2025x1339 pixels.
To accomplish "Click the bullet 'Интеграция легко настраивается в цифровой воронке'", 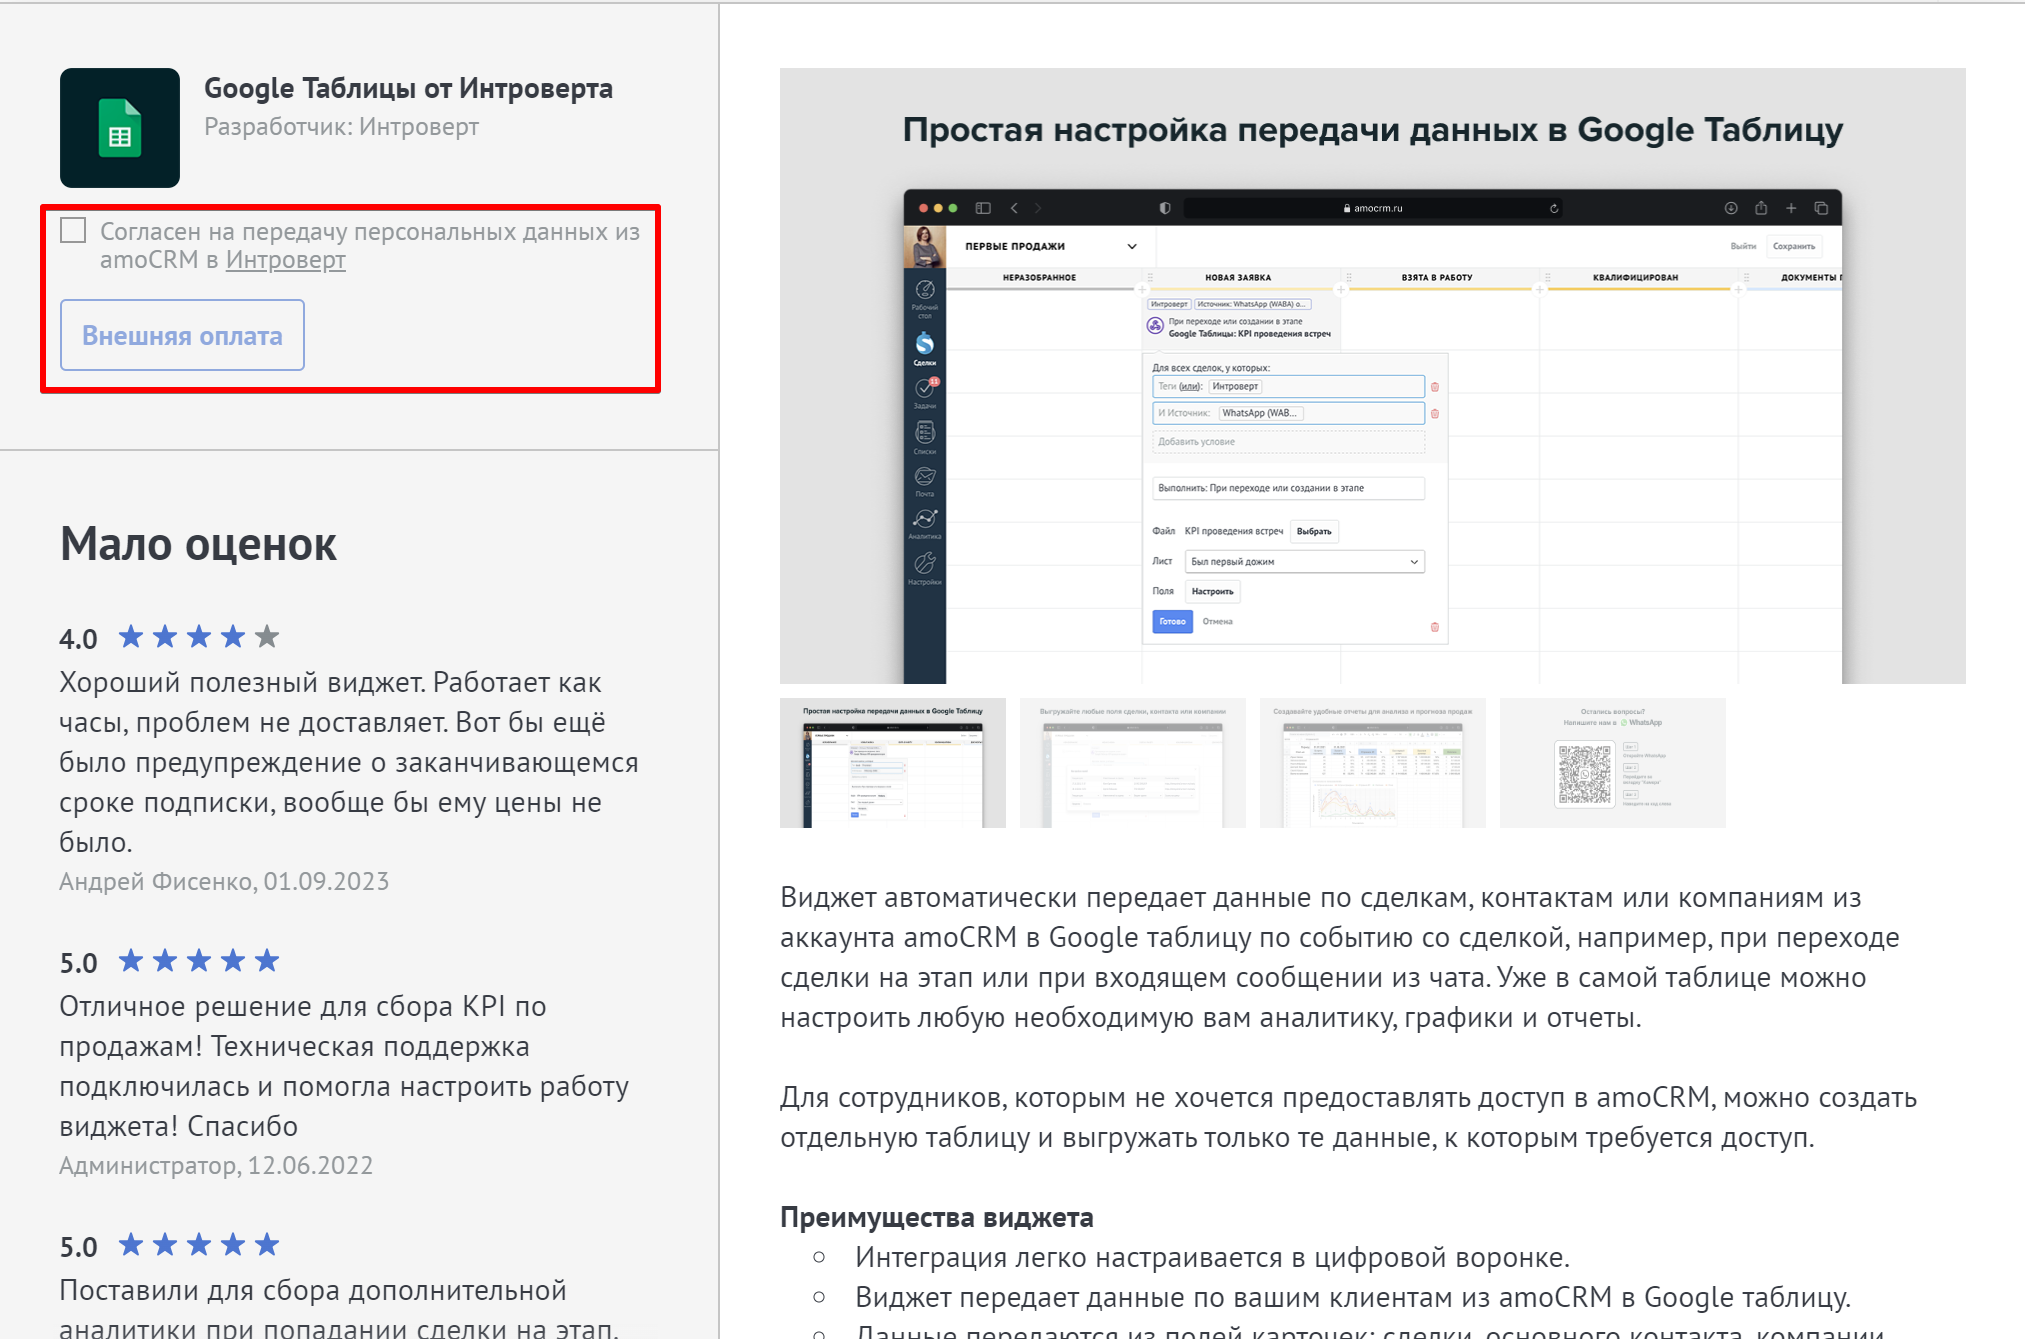I will coord(1212,1257).
